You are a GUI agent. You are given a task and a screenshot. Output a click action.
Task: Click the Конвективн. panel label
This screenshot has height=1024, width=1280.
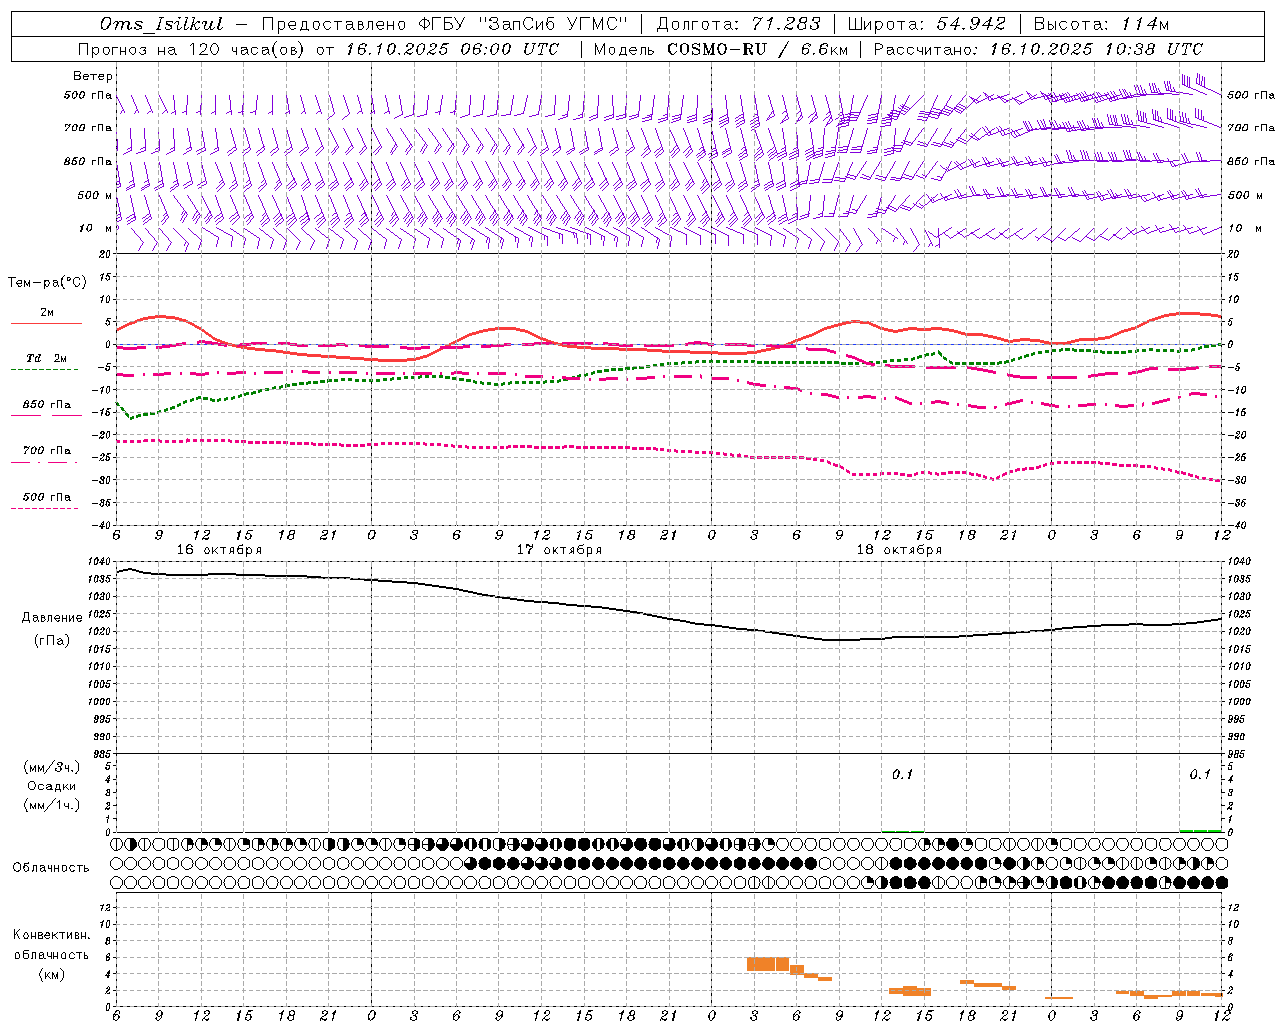tap(51, 935)
